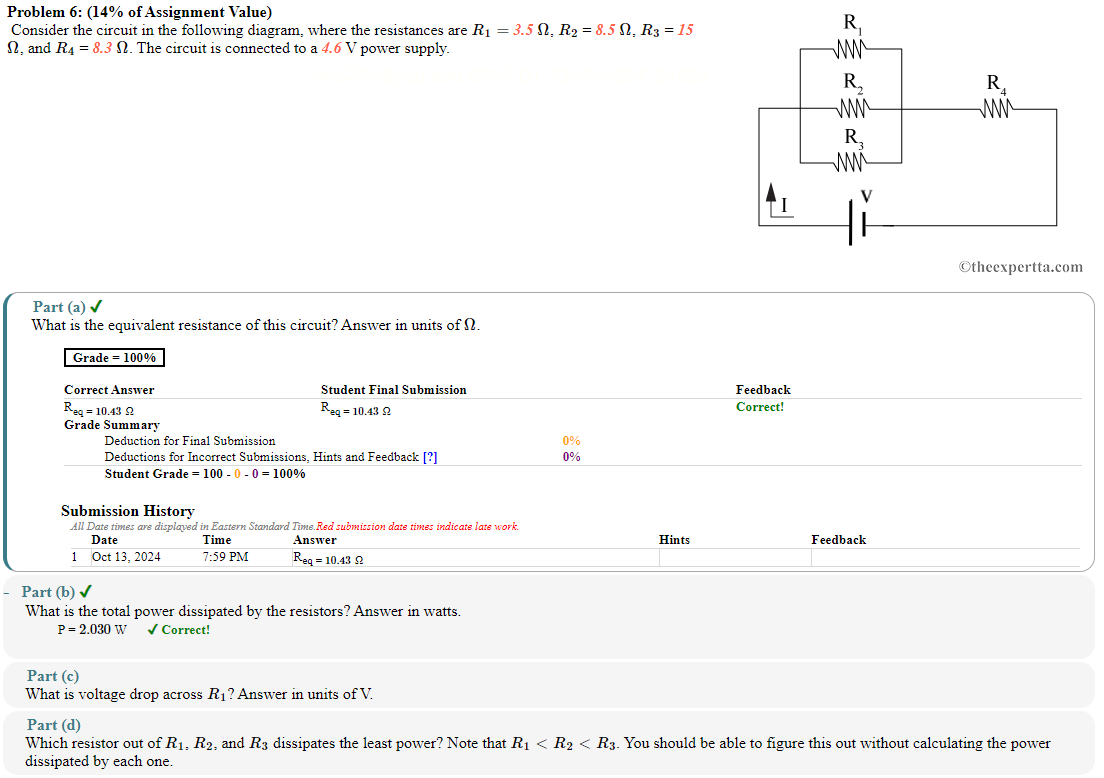Viewport: 1104px width, 778px height.
Task: Select resistor R4 symbol in the circuit diagram
Action: 996,106
